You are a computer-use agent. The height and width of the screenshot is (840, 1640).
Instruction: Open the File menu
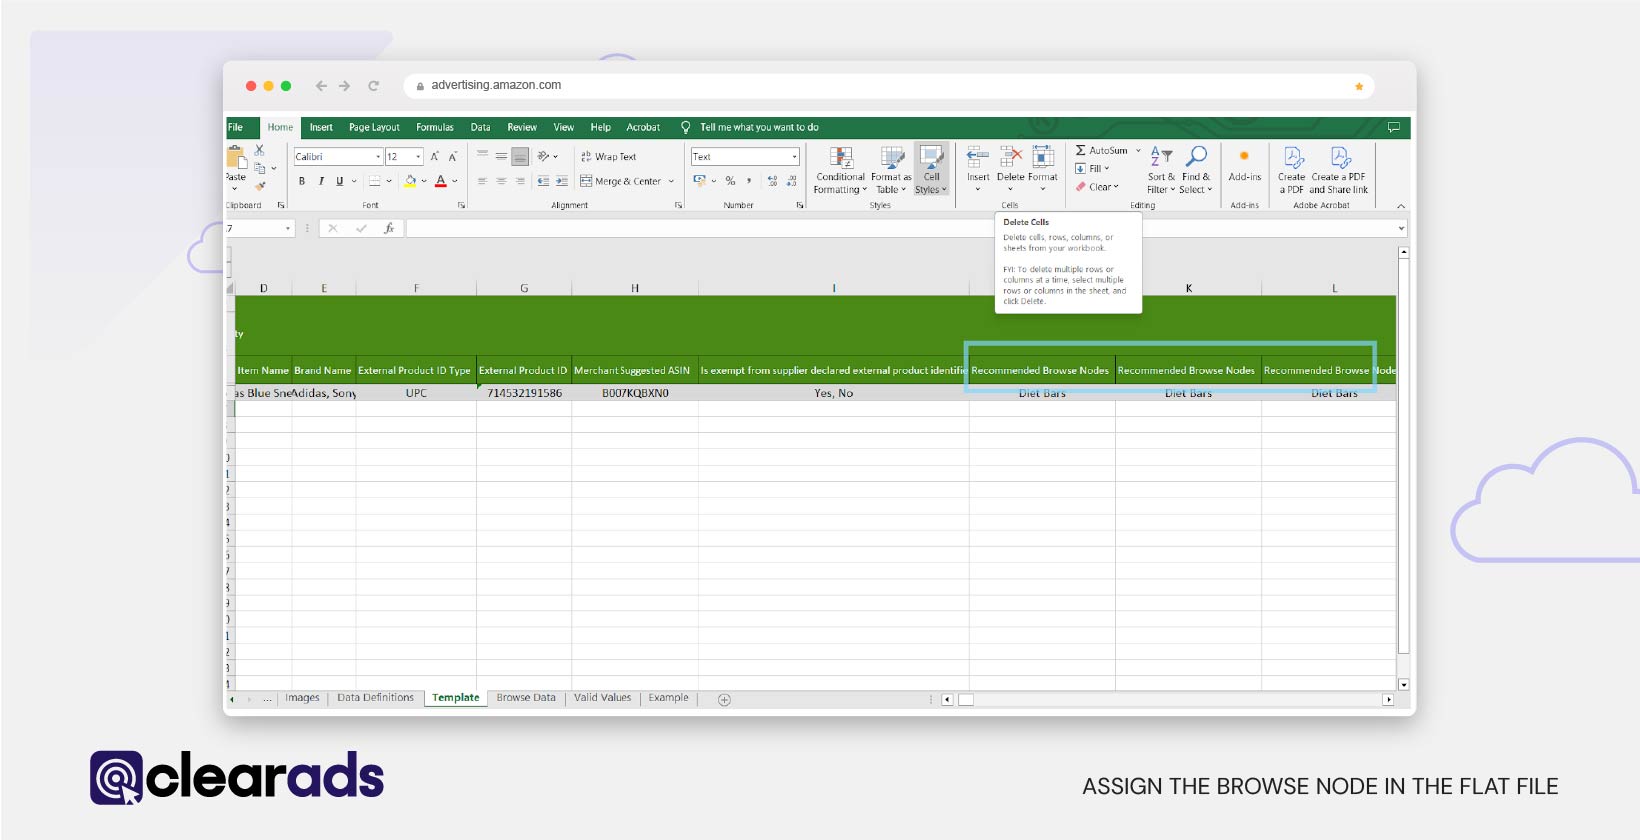(x=236, y=127)
